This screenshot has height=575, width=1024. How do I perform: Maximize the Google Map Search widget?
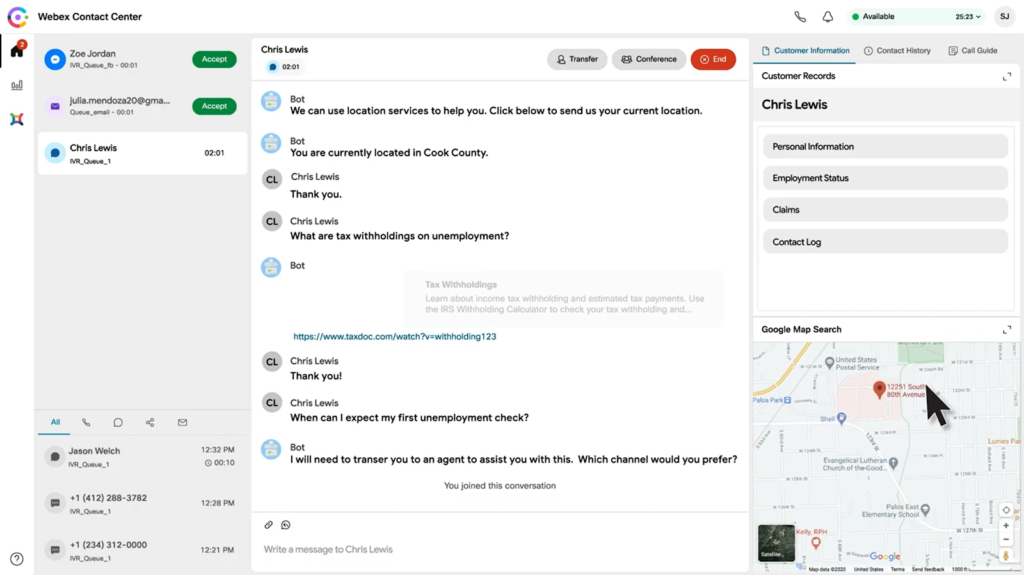point(1007,330)
